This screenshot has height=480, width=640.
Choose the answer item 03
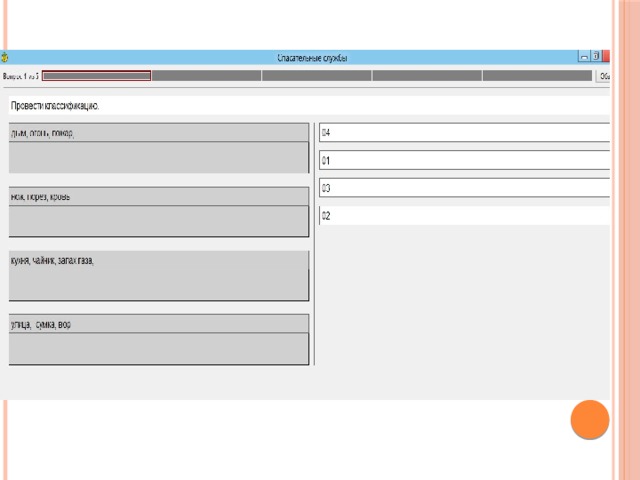coord(464,188)
